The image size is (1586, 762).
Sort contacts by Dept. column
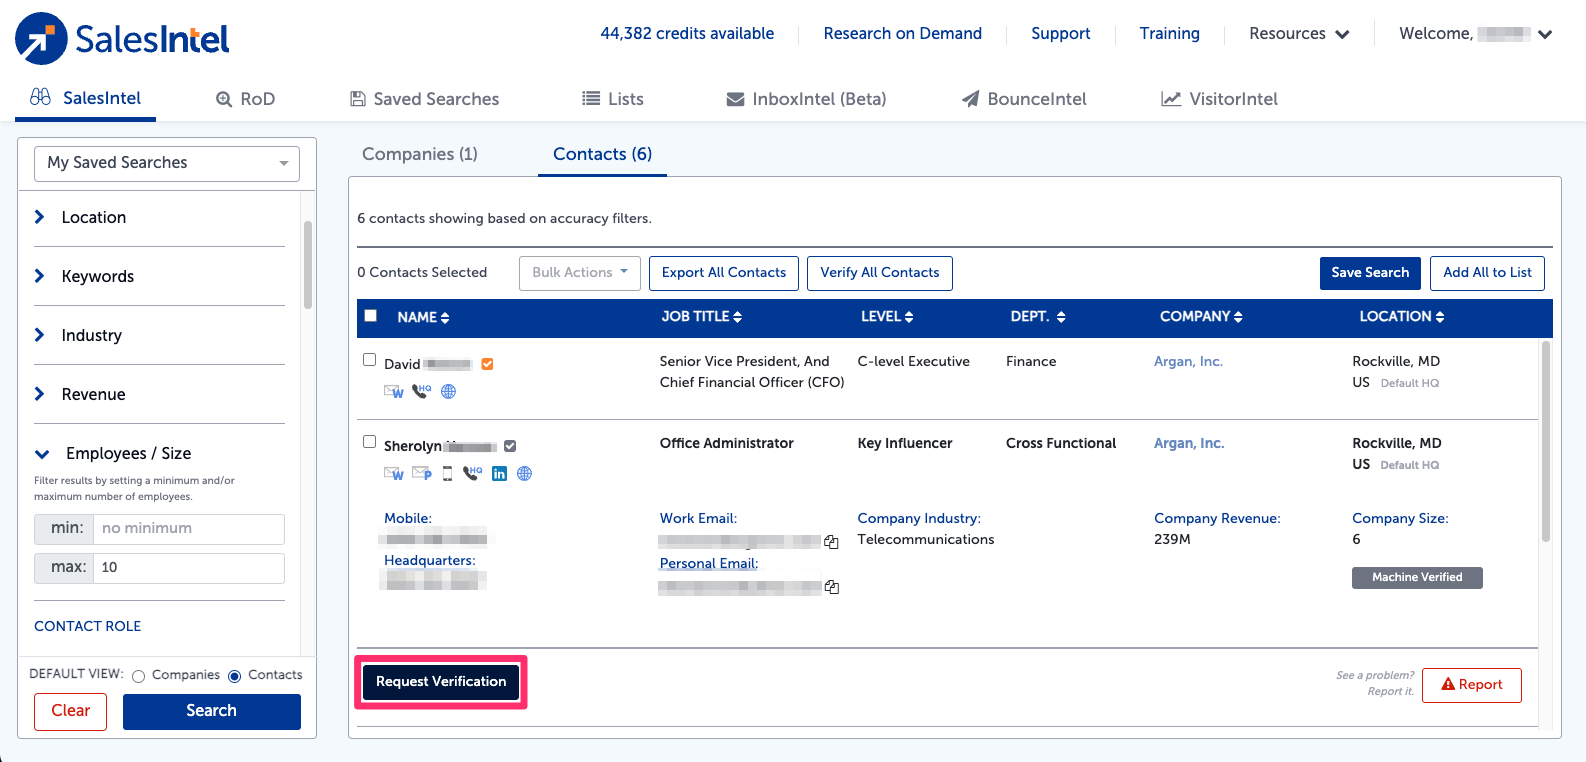(1038, 316)
